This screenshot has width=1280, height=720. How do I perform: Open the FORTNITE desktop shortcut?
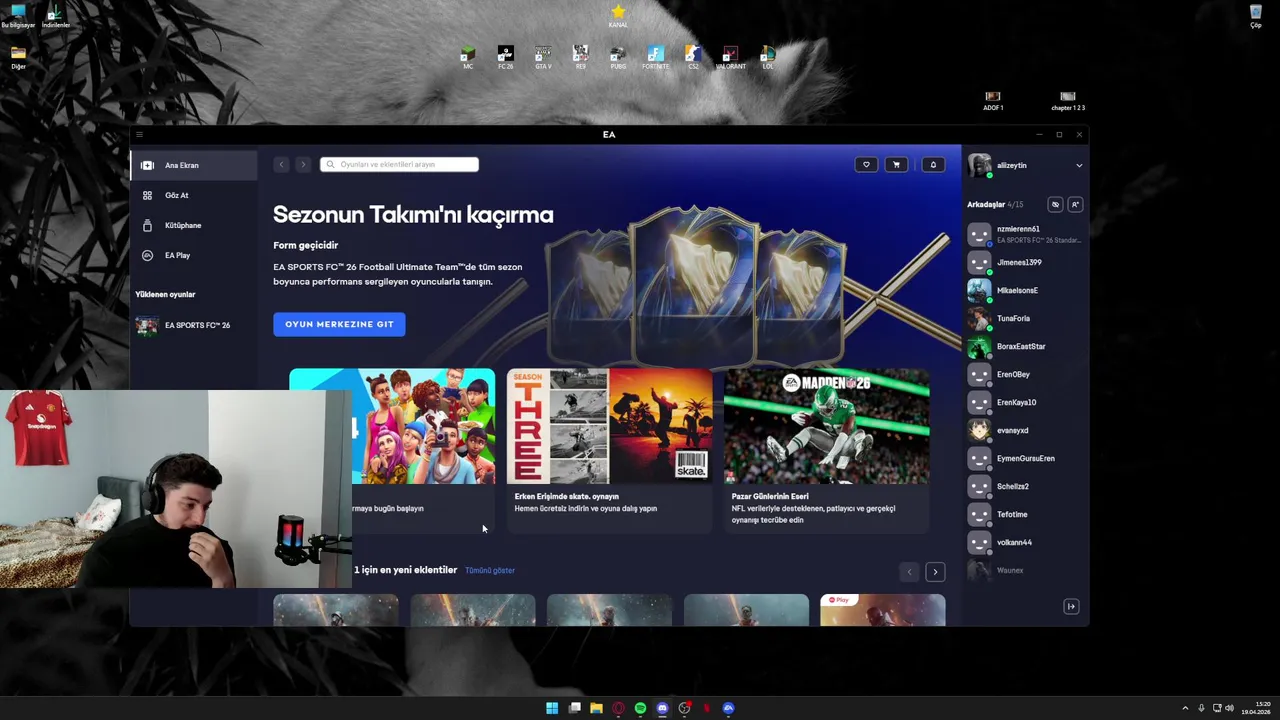[x=655, y=57]
